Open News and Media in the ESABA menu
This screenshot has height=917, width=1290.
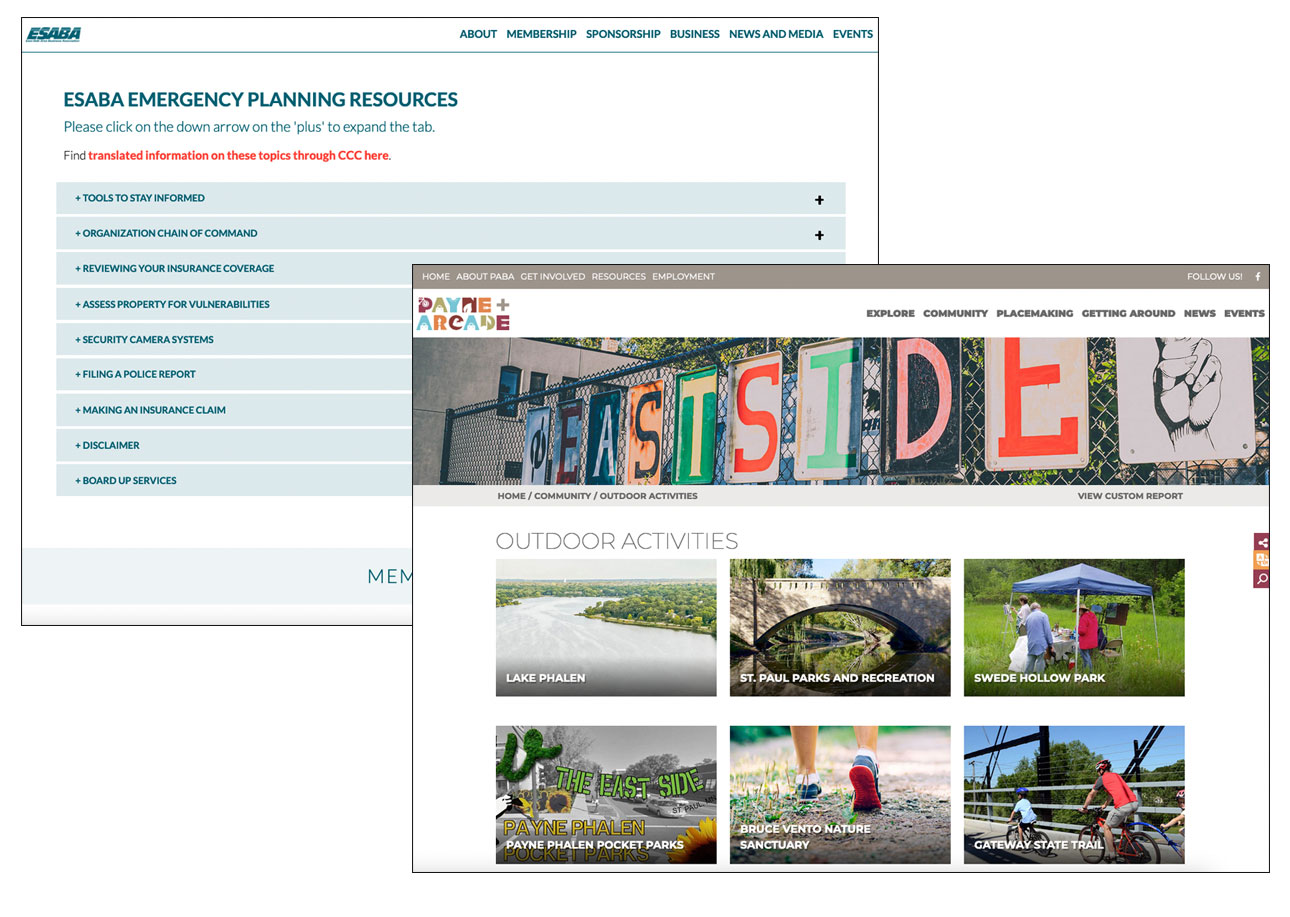[776, 34]
